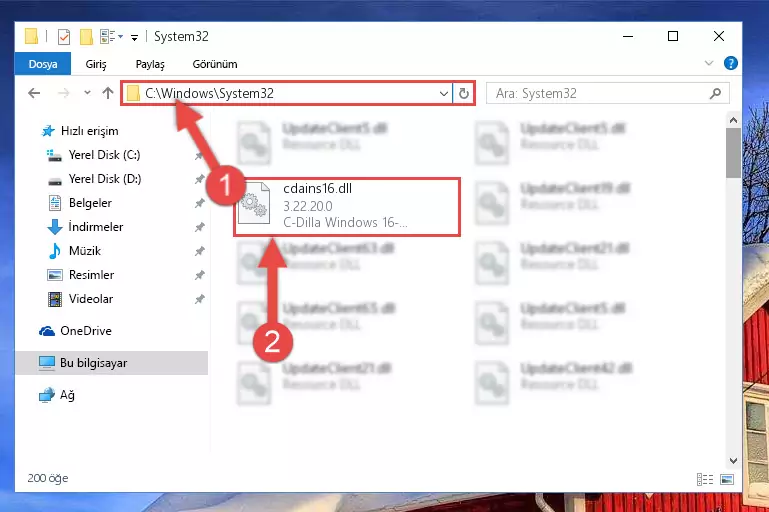This screenshot has width=769, height=512.
Task: Open the Paylaş tab
Action: coord(150,64)
